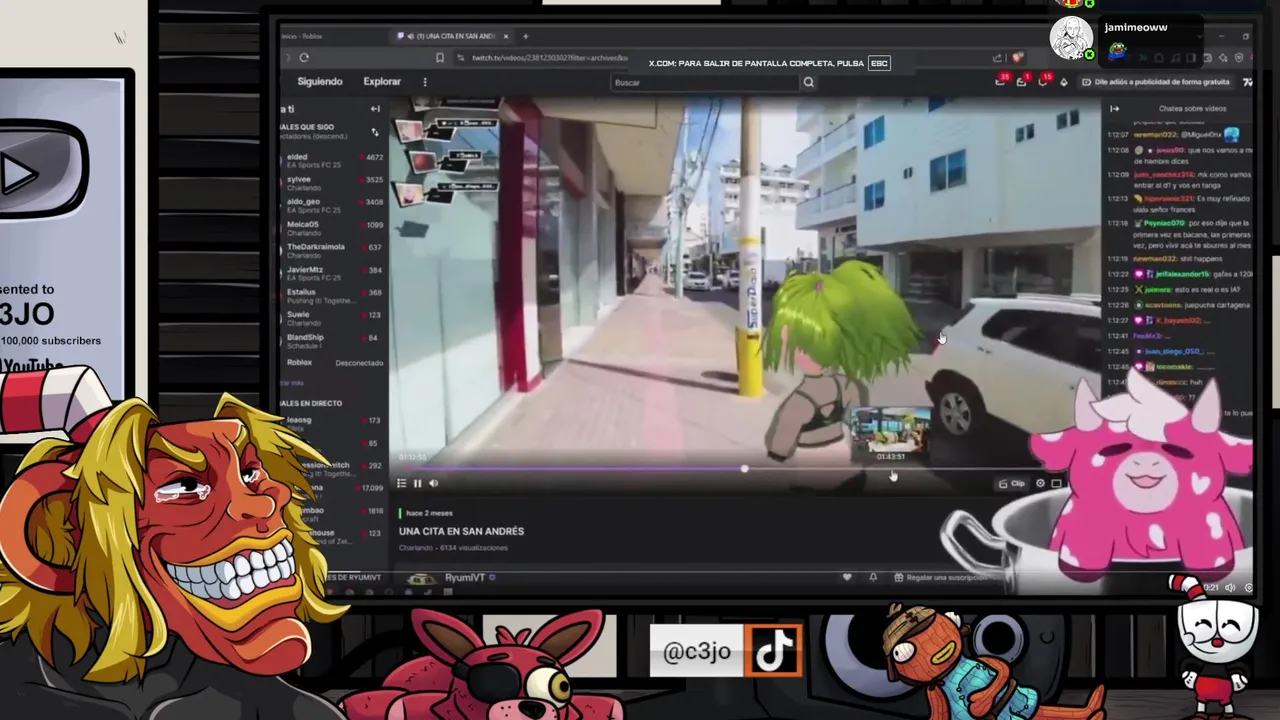The image size is (1280, 720).
Task: Collapse the chat panel arrow
Action: pyautogui.click(x=1114, y=108)
